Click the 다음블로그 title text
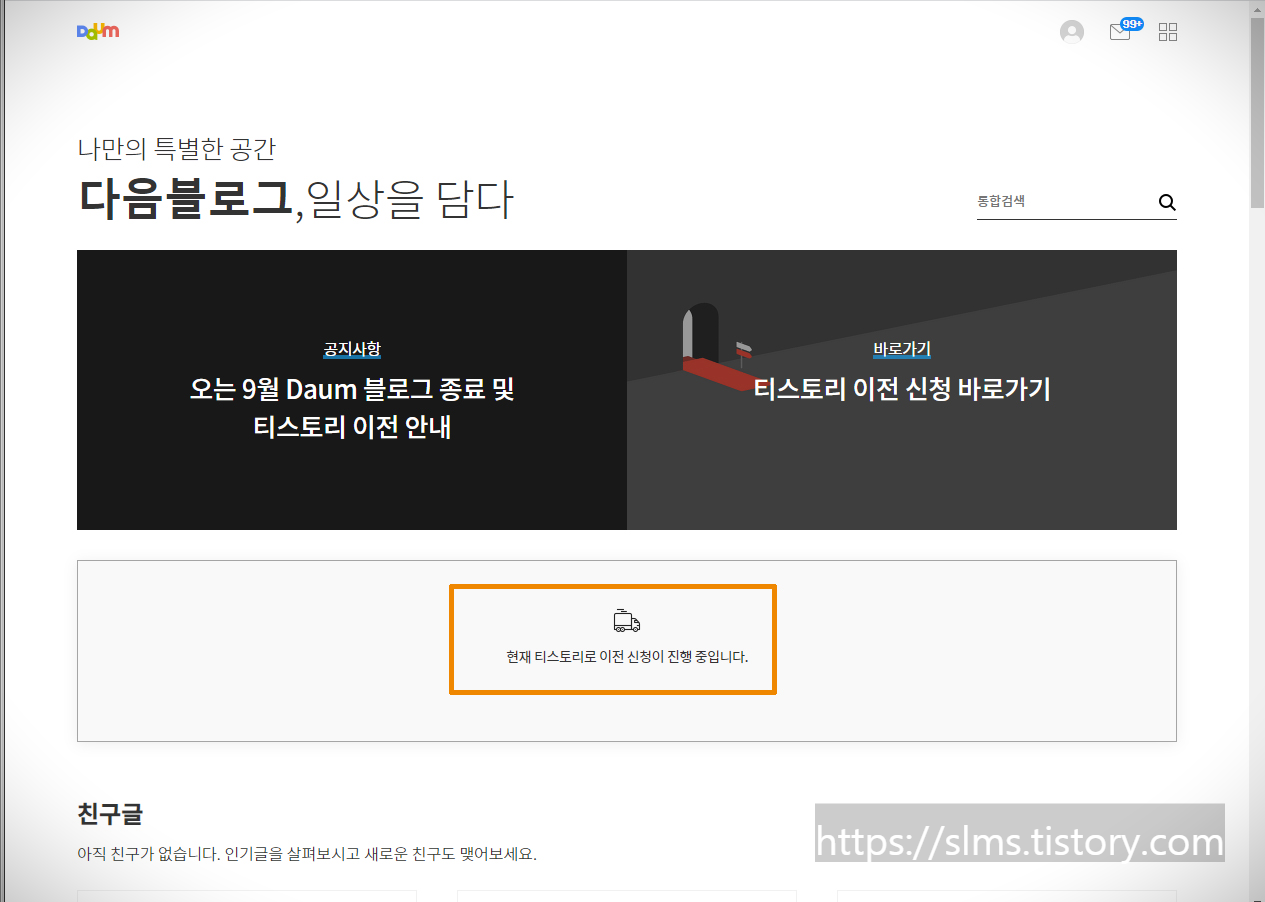 [186, 199]
